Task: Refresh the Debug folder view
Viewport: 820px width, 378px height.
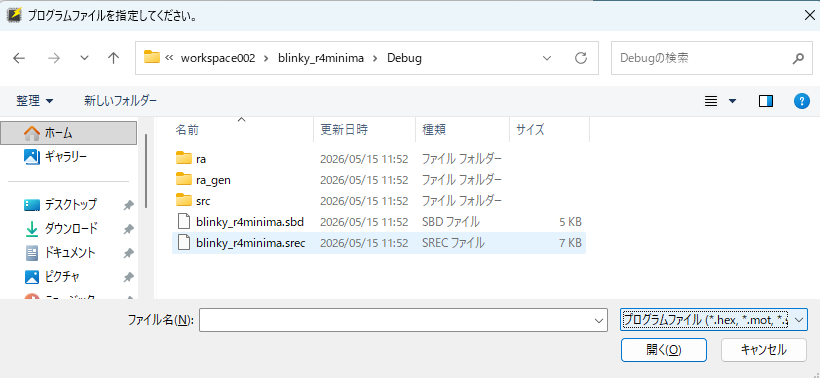Action: point(580,58)
